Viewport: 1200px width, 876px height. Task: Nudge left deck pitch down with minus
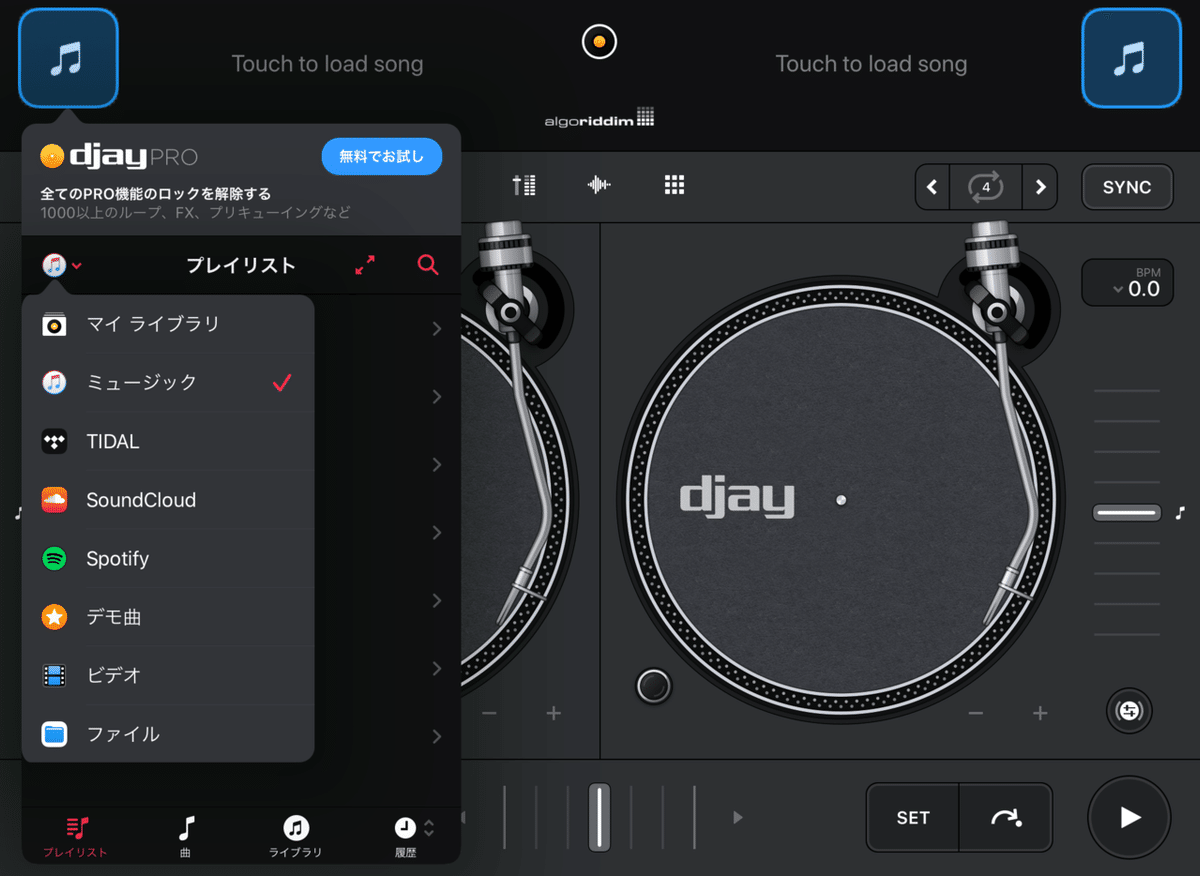[490, 713]
